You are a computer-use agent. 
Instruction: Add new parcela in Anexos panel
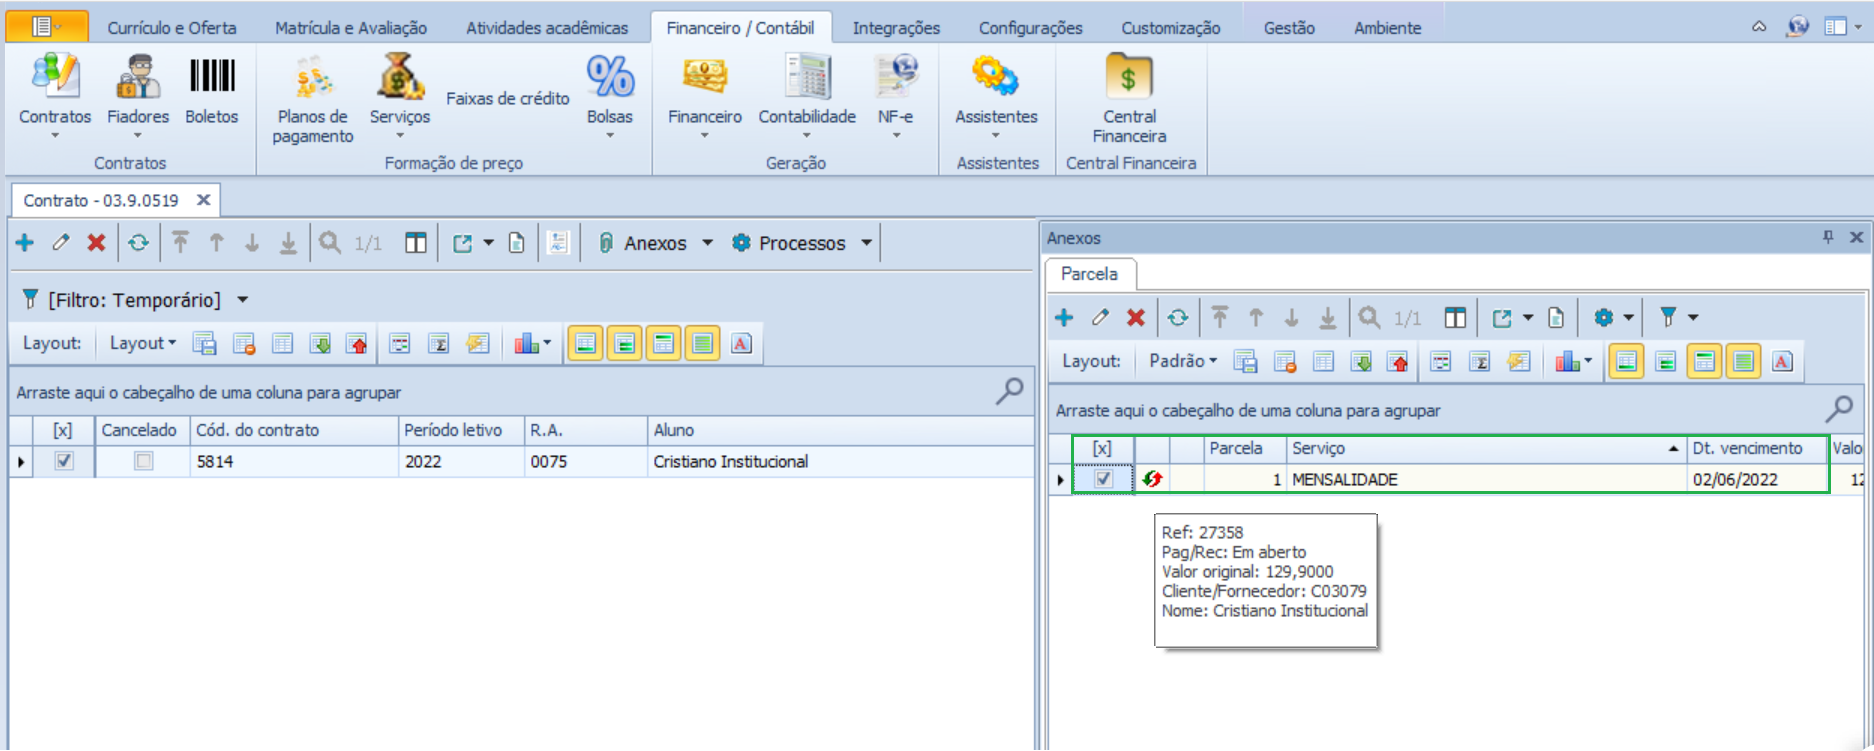pyautogui.click(x=1064, y=318)
